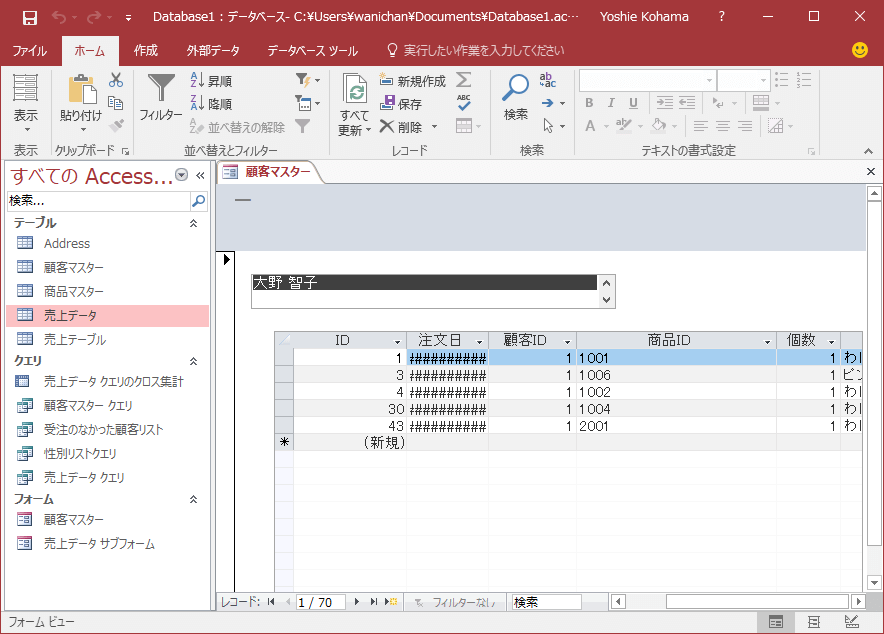This screenshot has height=634, width=884.
Task: Open the font name combo box
Action: (648, 81)
